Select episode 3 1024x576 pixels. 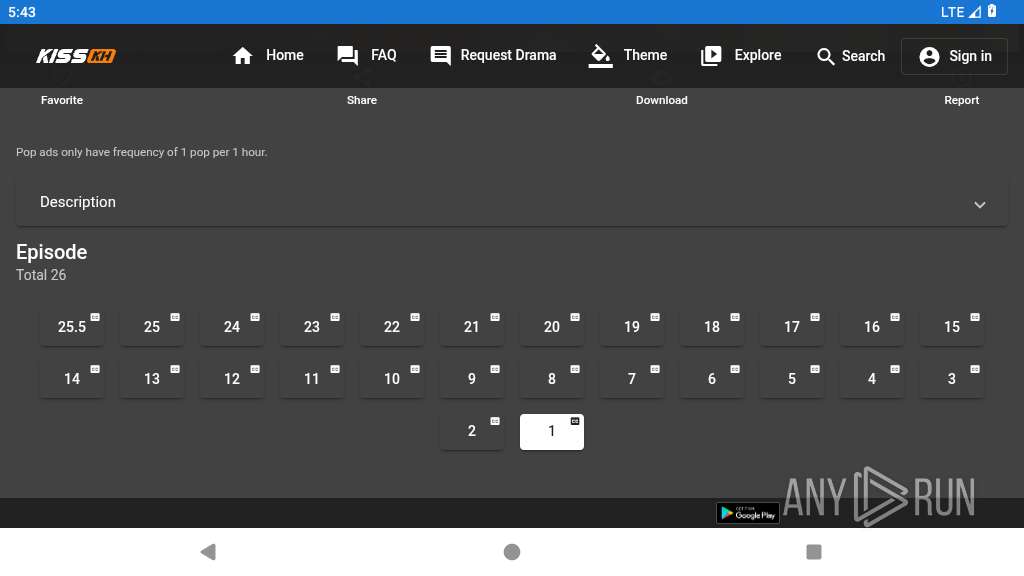[x=952, y=379]
